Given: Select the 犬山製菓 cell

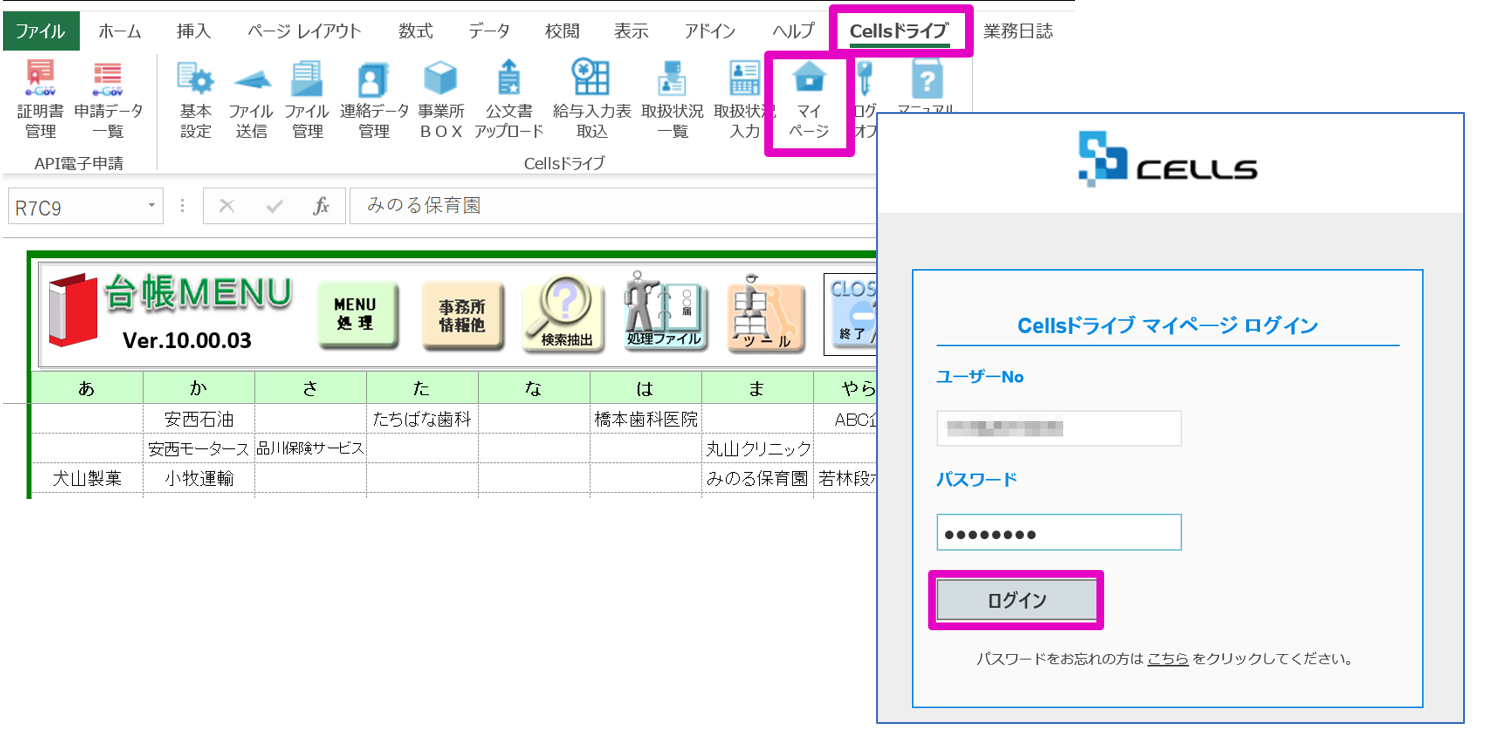Looking at the screenshot, I should [x=87, y=478].
